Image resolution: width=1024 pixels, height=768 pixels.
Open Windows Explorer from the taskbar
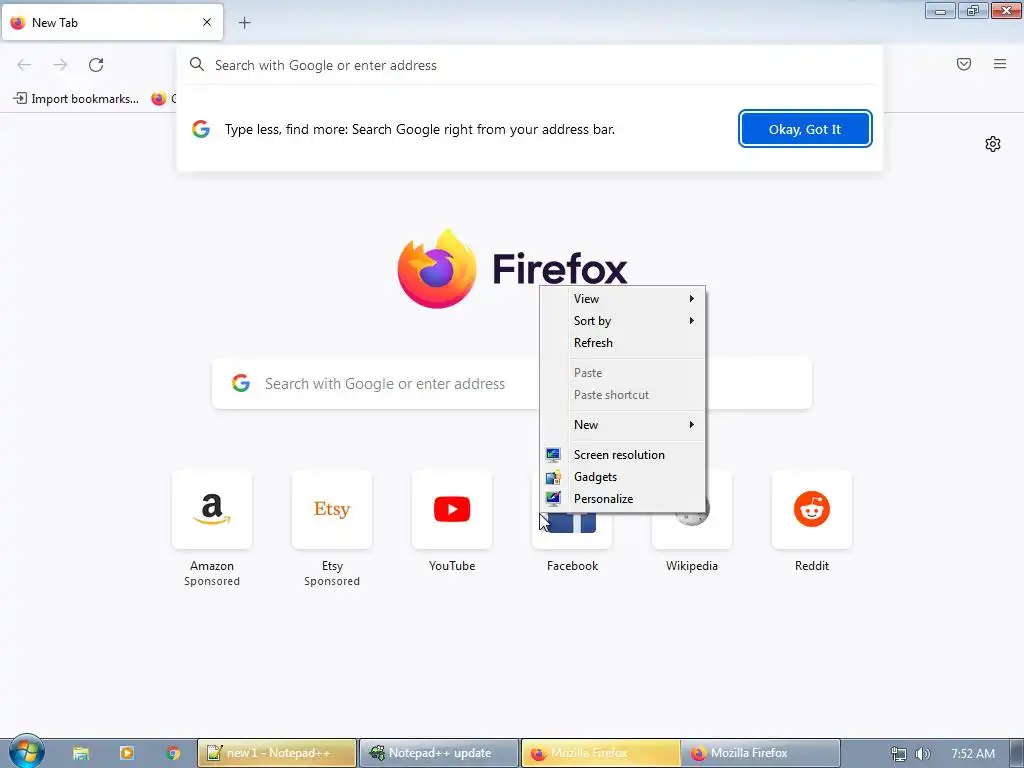80,753
